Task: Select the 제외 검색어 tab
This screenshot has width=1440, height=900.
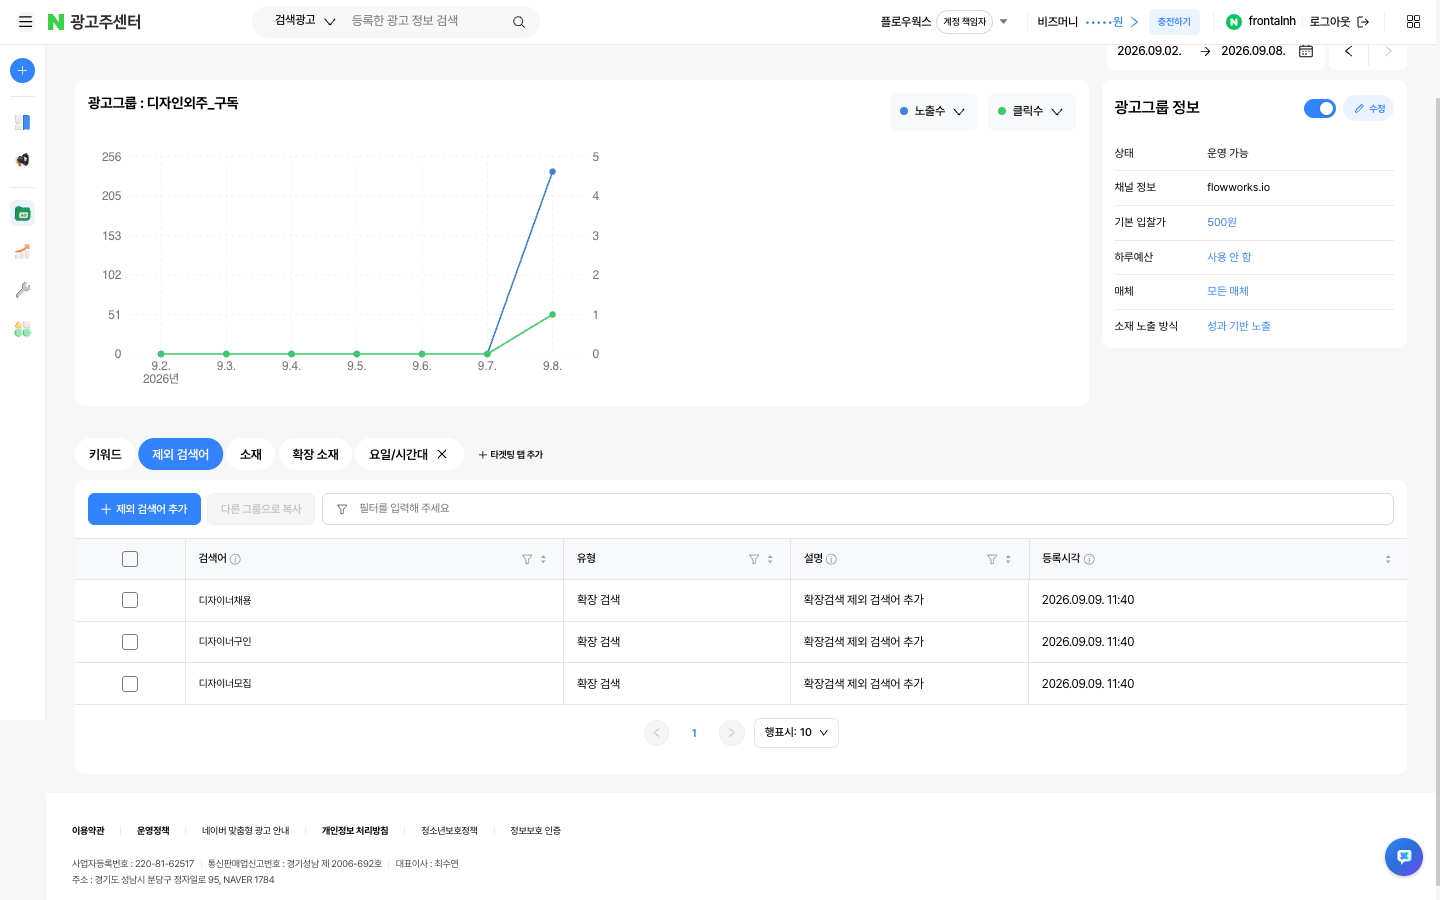Action: (x=180, y=454)
